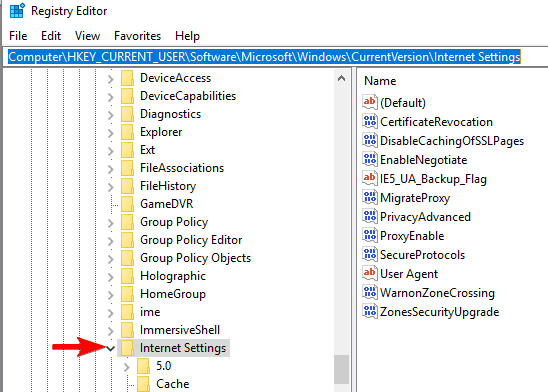Click the registry path address bar
548x392 pixels.
[x=276, y=57]
